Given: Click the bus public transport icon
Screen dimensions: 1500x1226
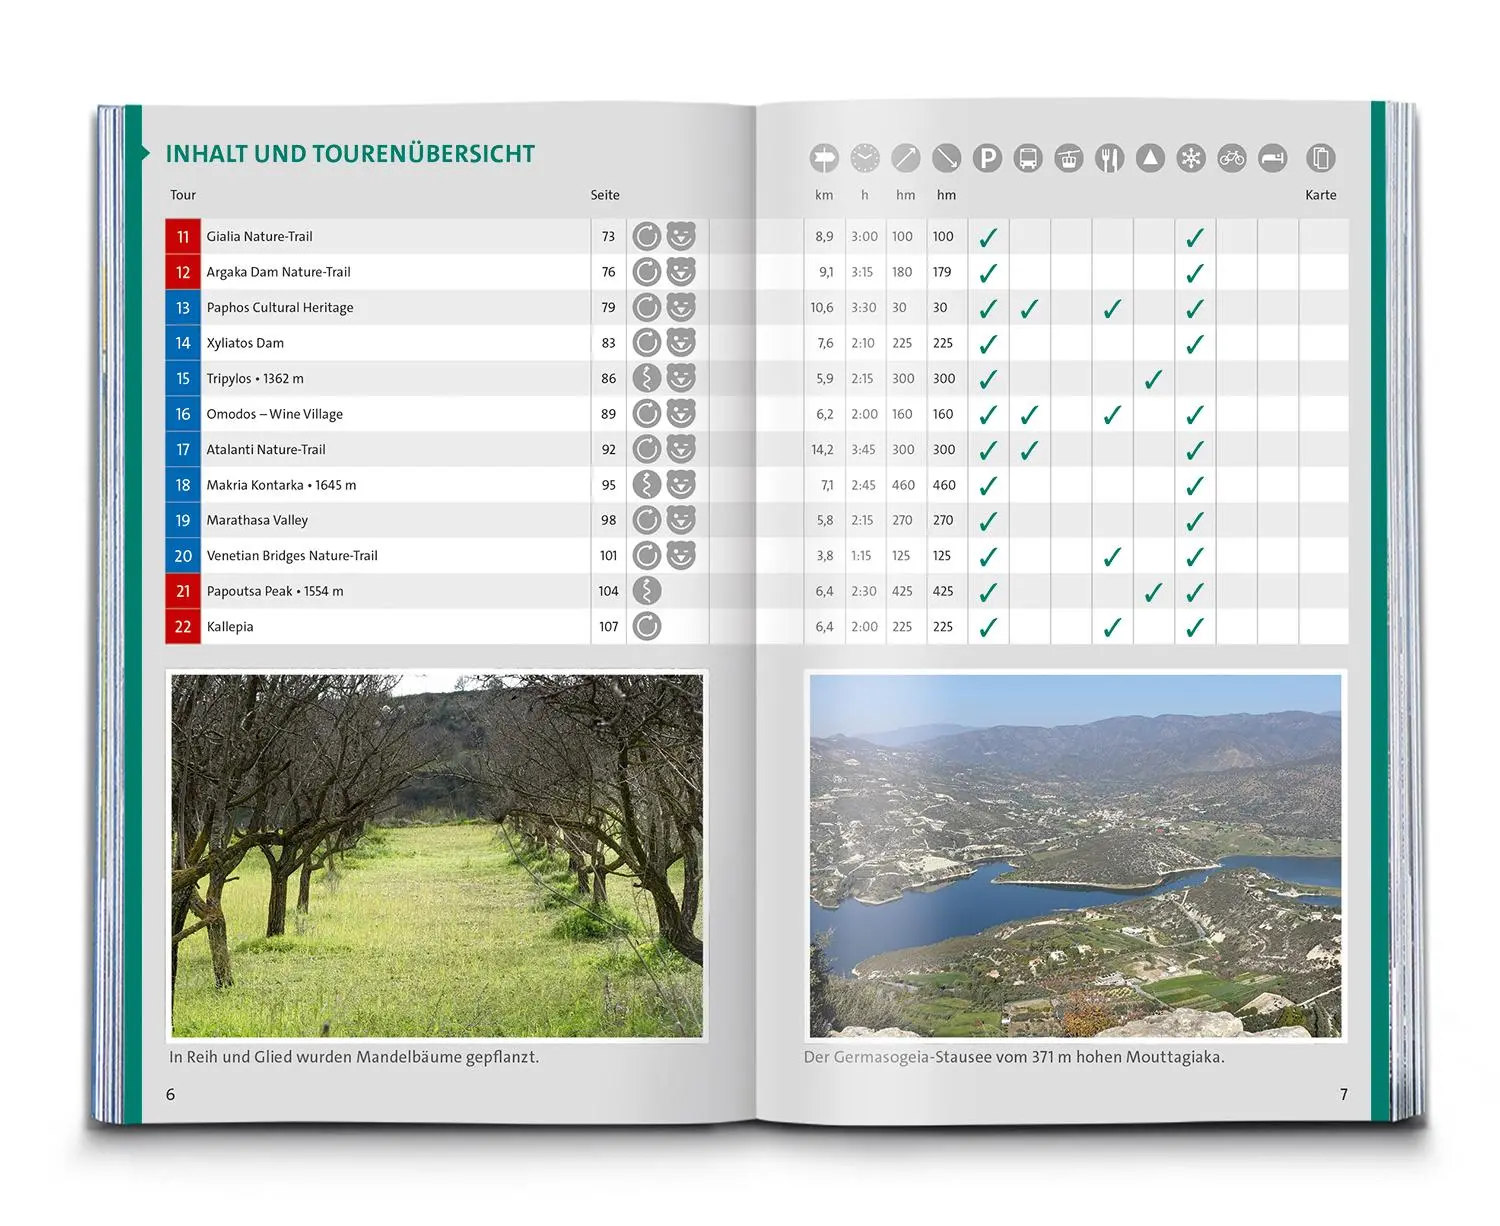Looking at the screenshot, I should pyautogui.click(x=1028, y=158).
